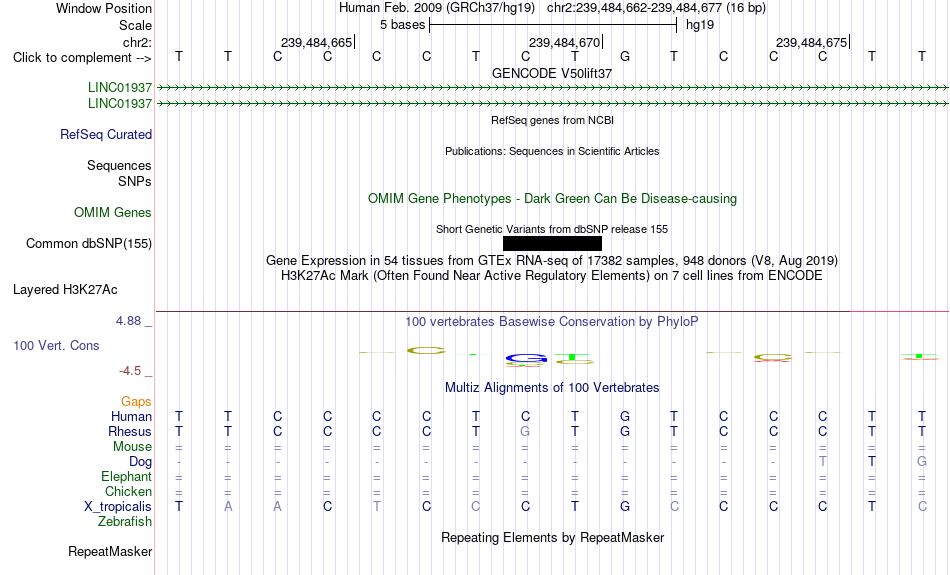
Task: Click the '5 bases' scale label
Action: coord(402,25)
